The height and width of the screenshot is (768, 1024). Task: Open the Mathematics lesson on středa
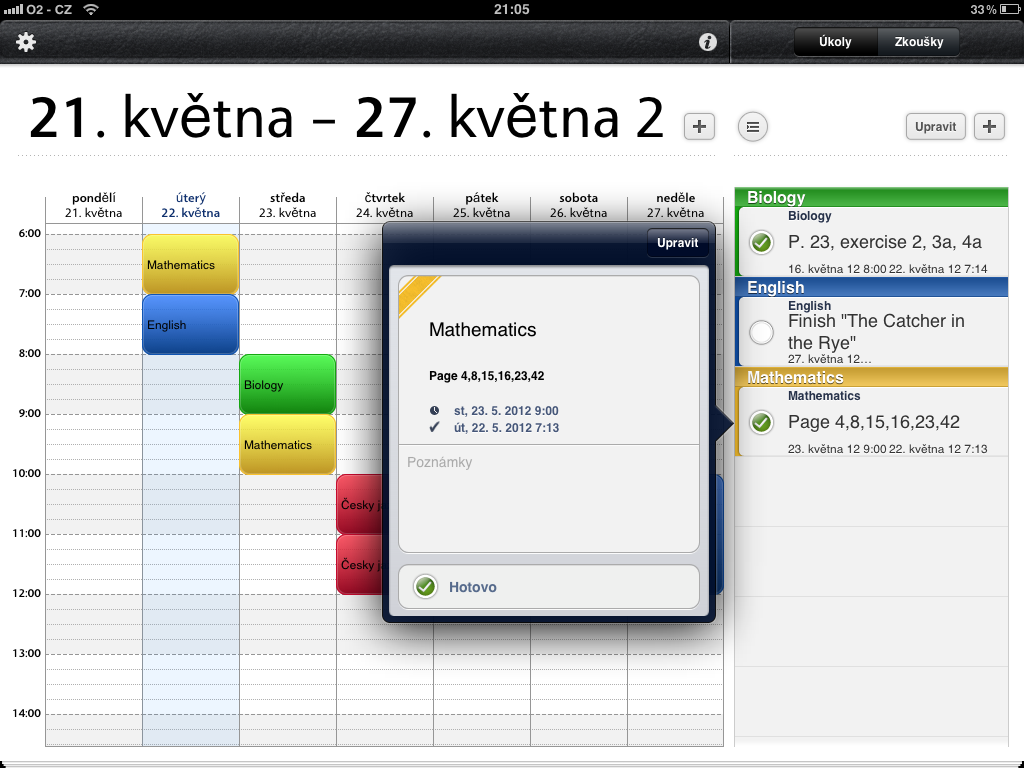point(287,445)
